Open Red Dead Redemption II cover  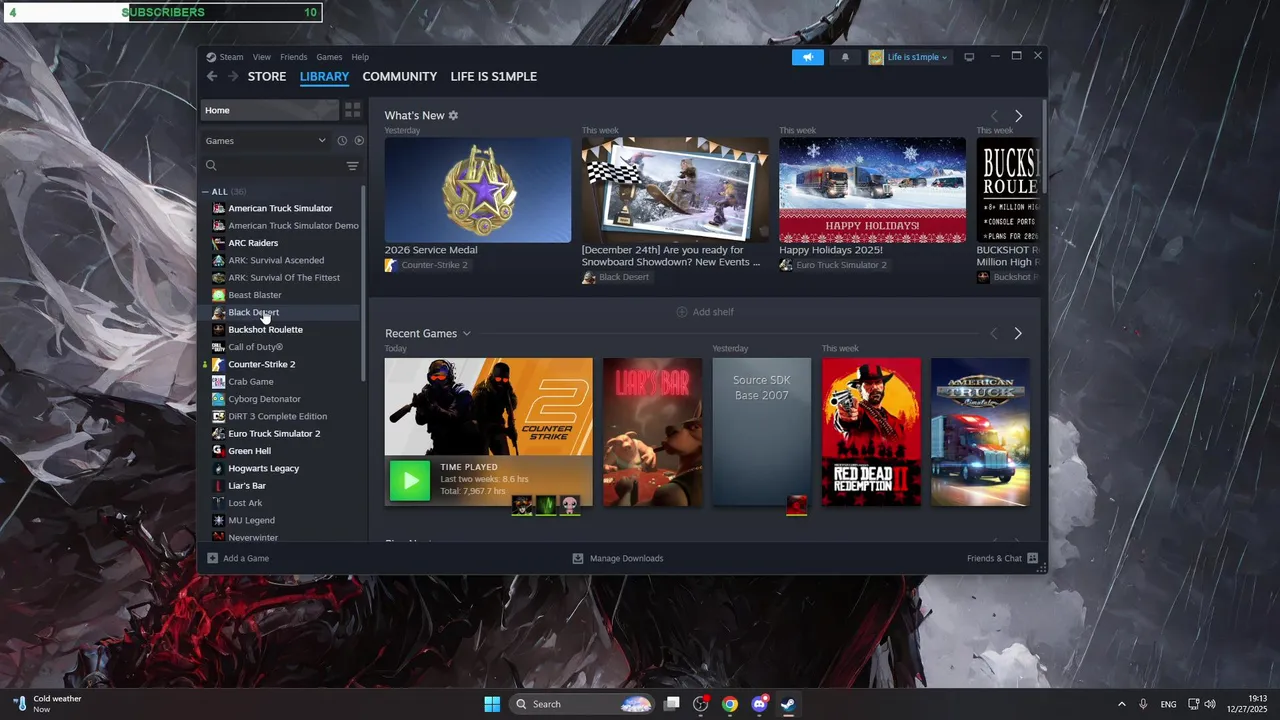click(871, 432)
